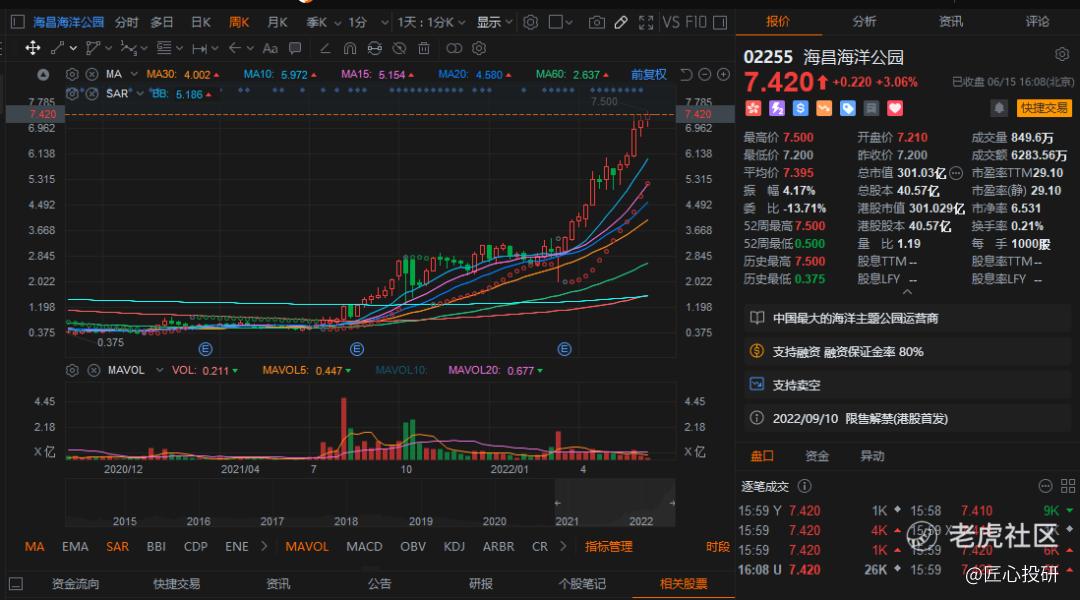
Task: Remove the MAVOL indicator with X
Action: pos(94,371)
